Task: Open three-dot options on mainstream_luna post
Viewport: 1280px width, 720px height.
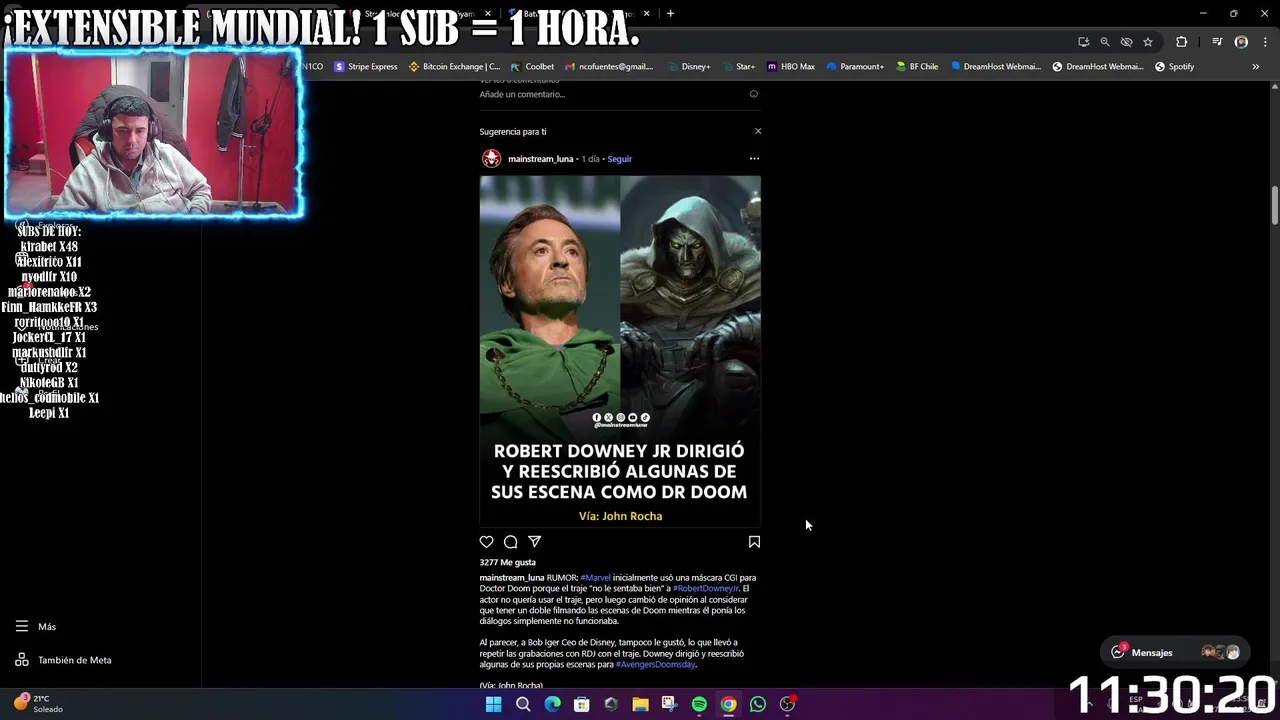Action: [754, 158]
